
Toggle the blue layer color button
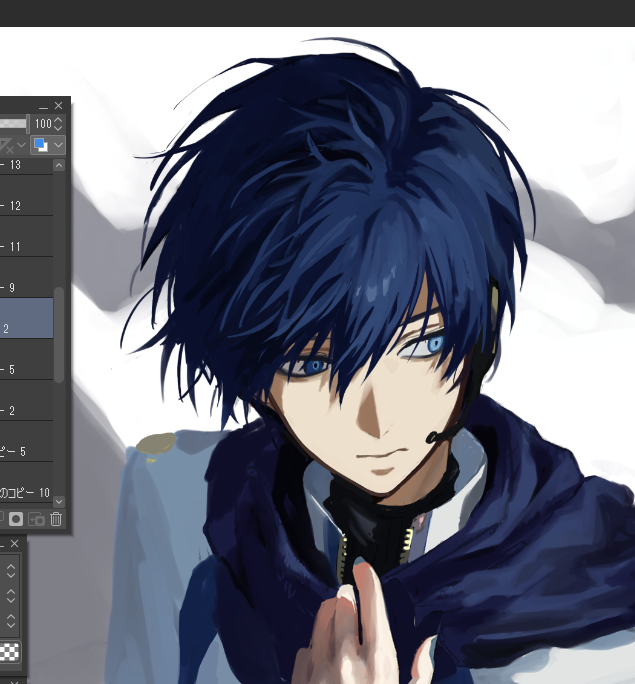point(41,145)
